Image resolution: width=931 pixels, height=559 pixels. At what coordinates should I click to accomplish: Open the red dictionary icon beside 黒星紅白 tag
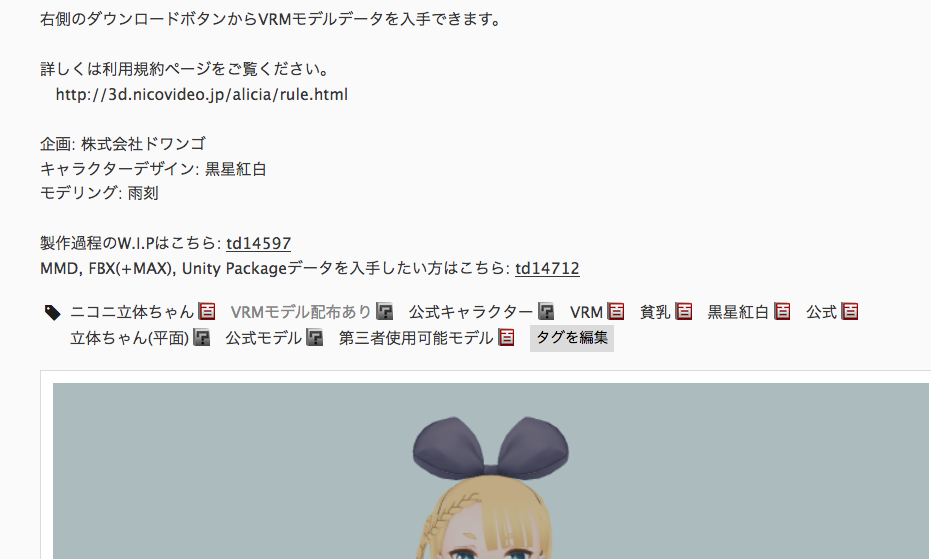pos(782,311)
